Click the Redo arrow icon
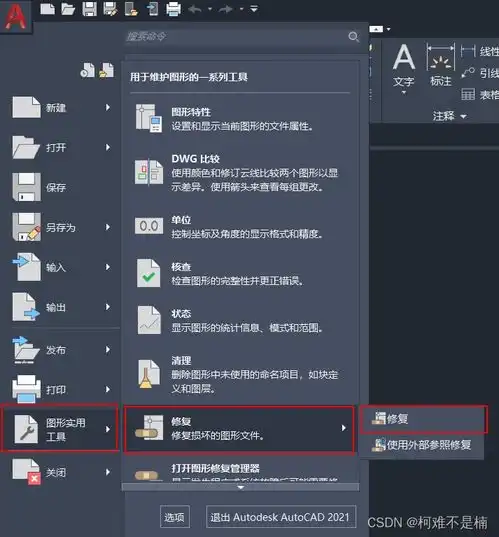Viewport: 499px width, 537px height. tap(226, 9)
